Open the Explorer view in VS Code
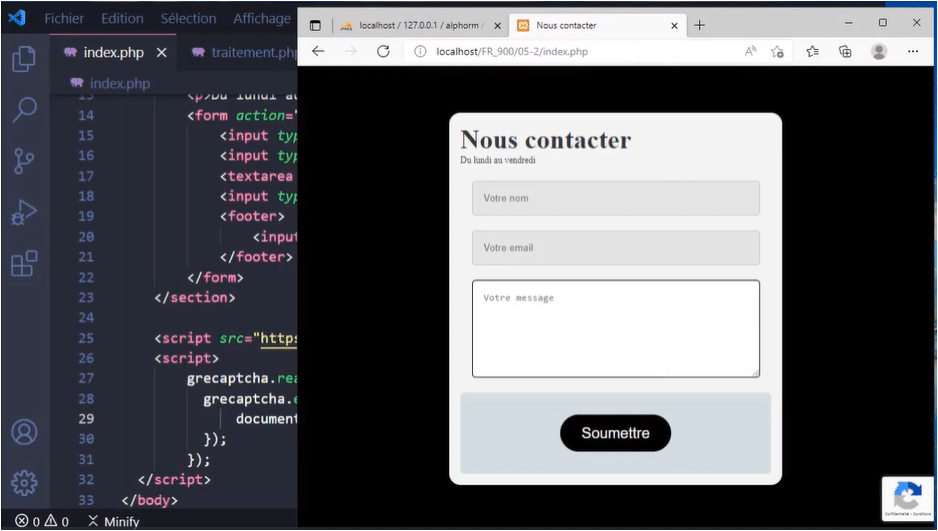This screenshot has height=531, width=938. (x=24, y=59)
